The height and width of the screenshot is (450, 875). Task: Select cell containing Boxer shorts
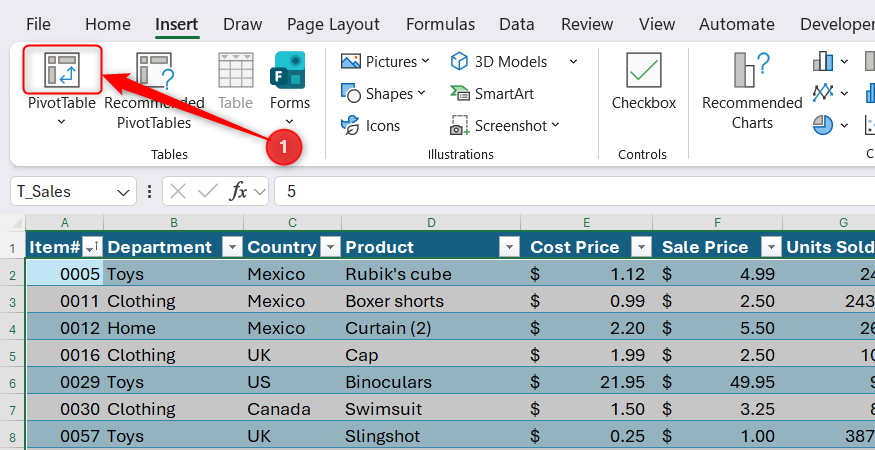(x=431, y=301)
